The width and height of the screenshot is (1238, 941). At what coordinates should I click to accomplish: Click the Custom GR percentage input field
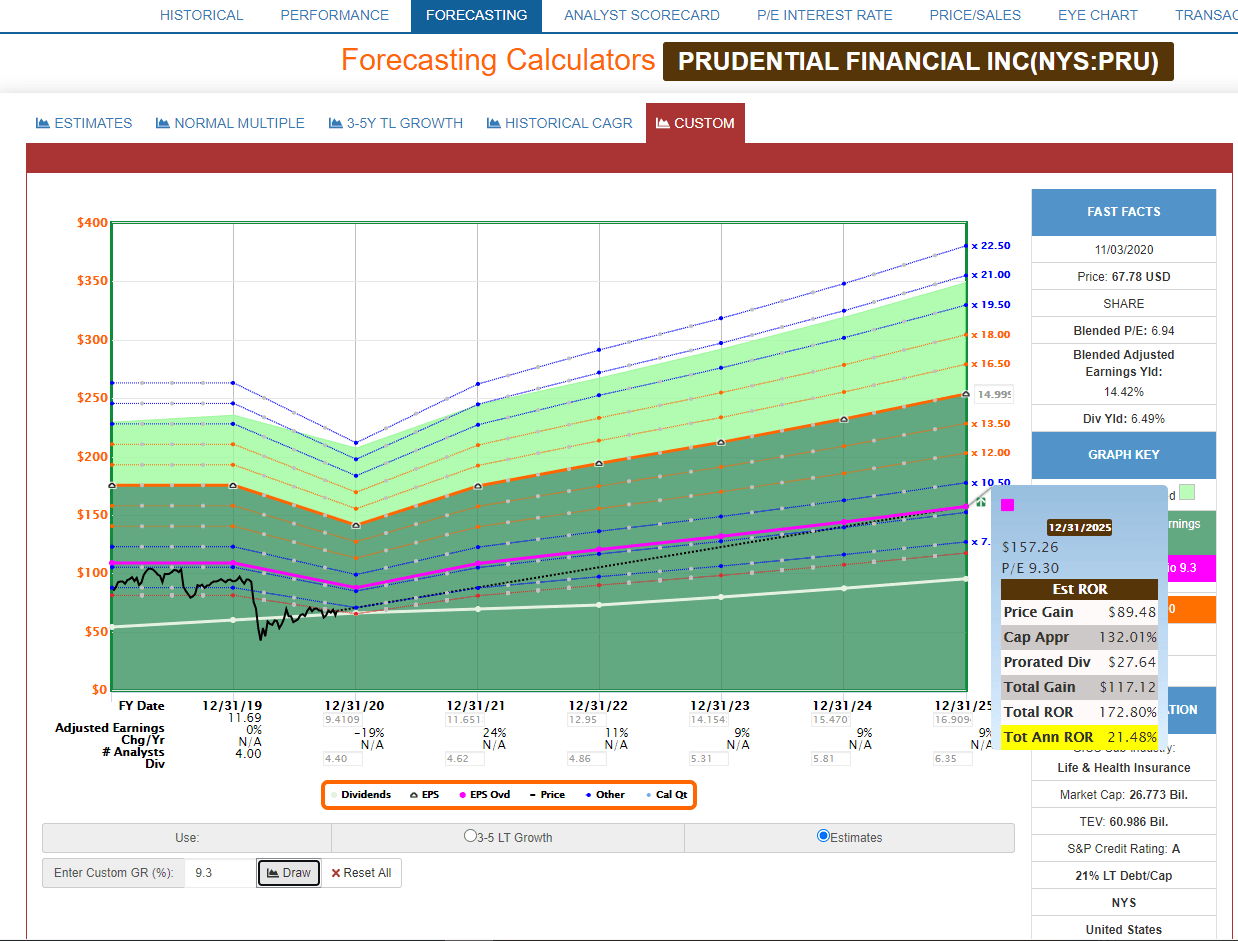tap(220, 873)
